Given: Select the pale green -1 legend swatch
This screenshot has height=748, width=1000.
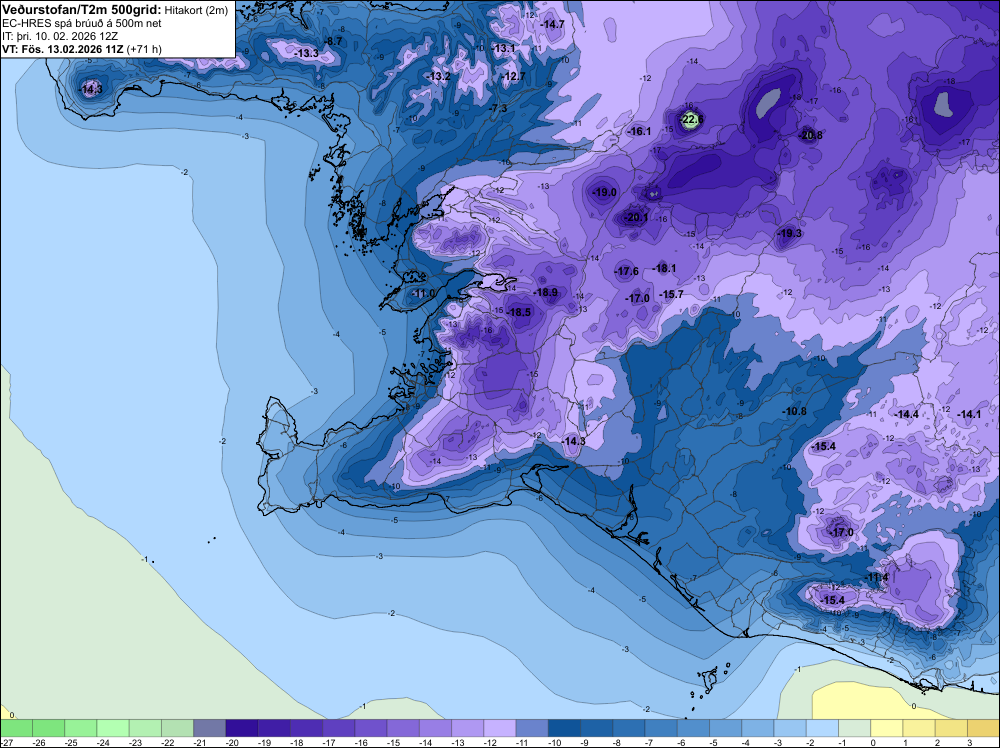Looking at the screenshot, I should [855, 728].
